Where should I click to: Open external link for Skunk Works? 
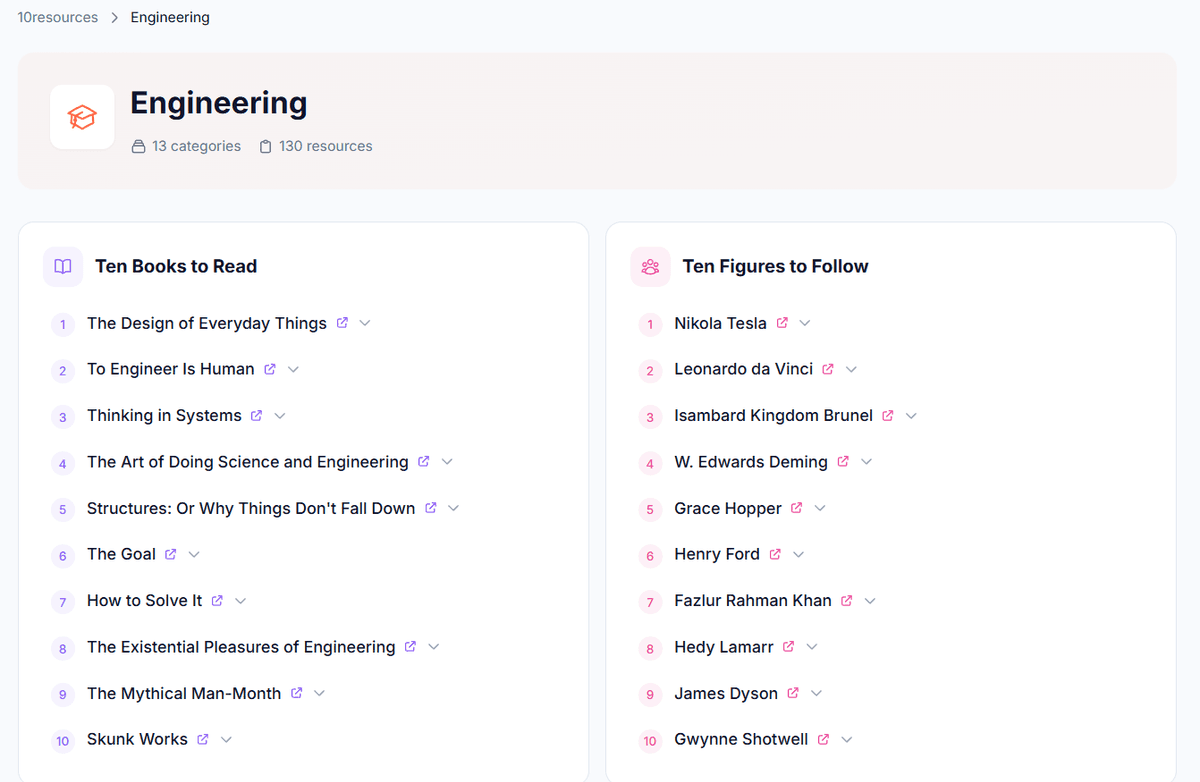coord(202,738)
